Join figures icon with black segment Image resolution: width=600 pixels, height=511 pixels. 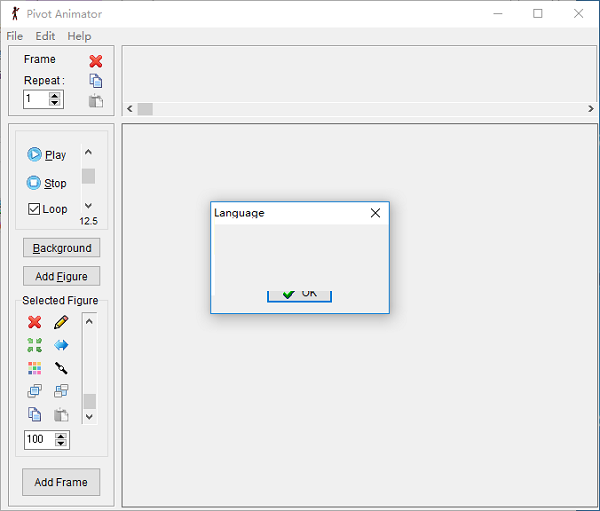(61, 368)
